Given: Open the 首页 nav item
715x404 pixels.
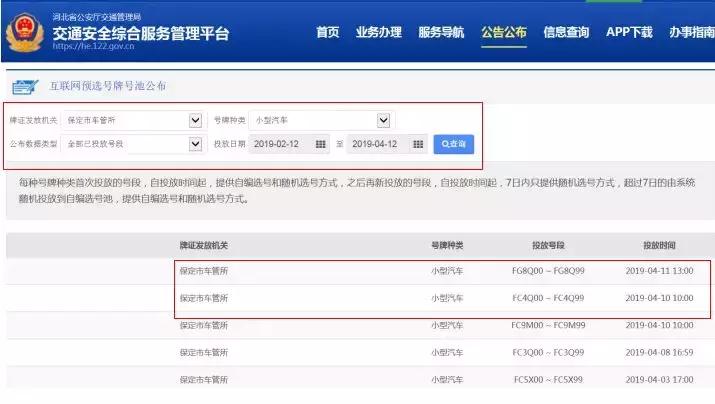Looking at the screenshot, I should 327,32.
